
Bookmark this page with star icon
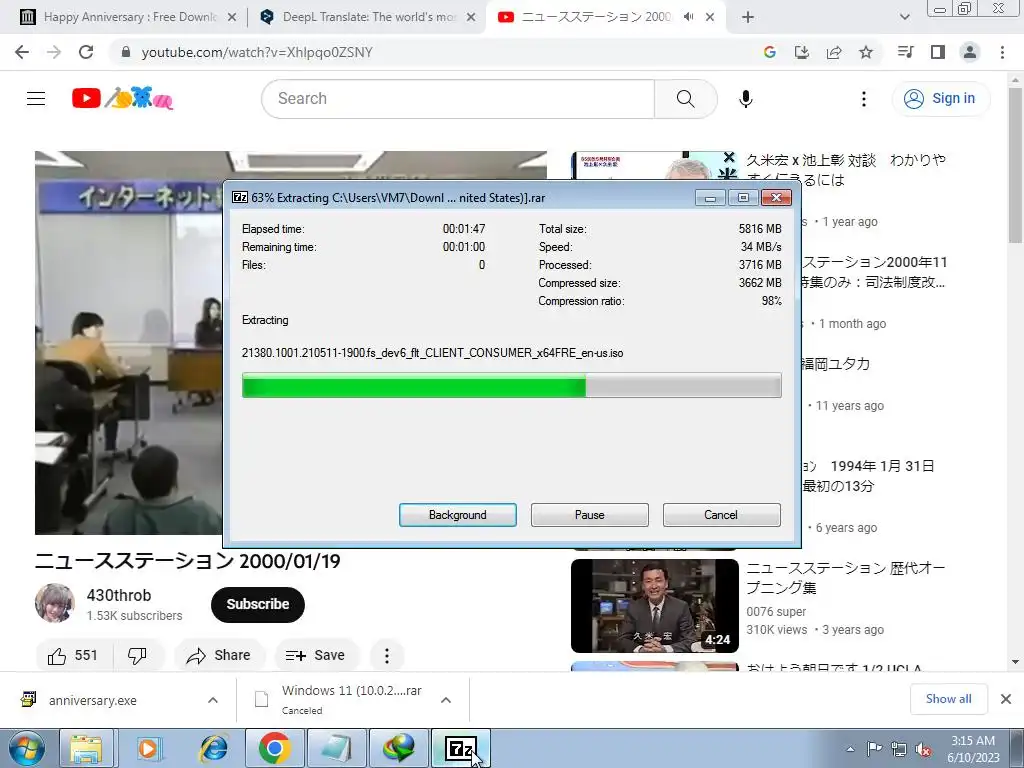pyautogui.click(x=866, y=52)
